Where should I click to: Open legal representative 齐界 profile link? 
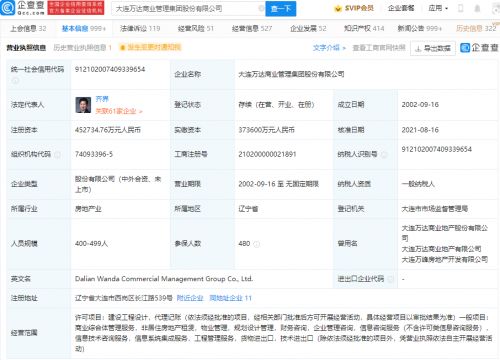(x=102, y=99)
